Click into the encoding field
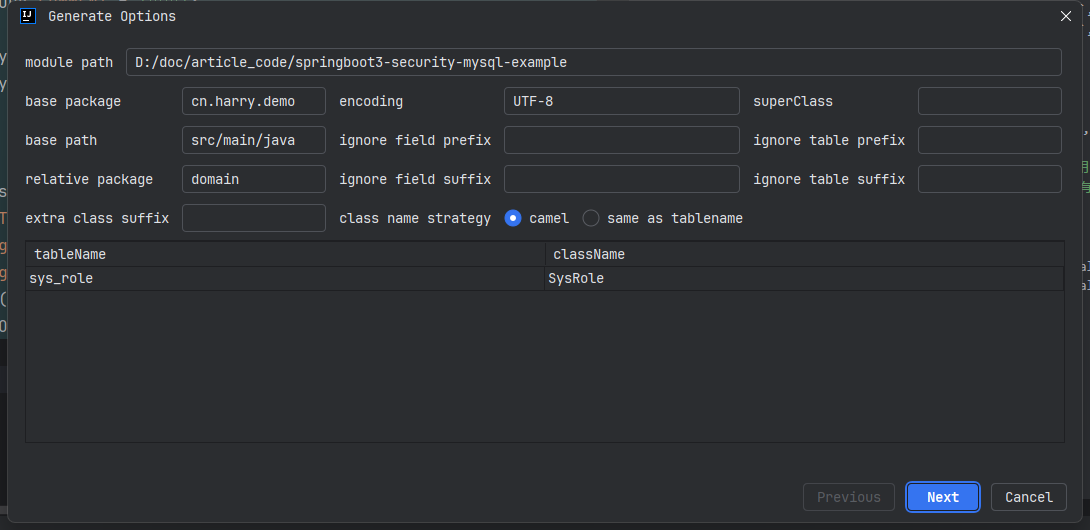Screen dimensions: 1090x530 pos(621,101)
